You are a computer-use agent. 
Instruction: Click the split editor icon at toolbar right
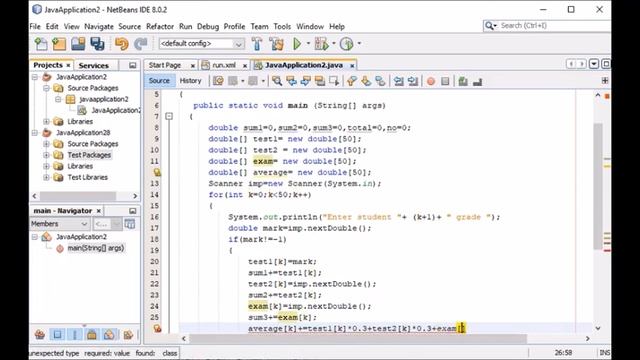pyautogui.click(x=605, y=81)
